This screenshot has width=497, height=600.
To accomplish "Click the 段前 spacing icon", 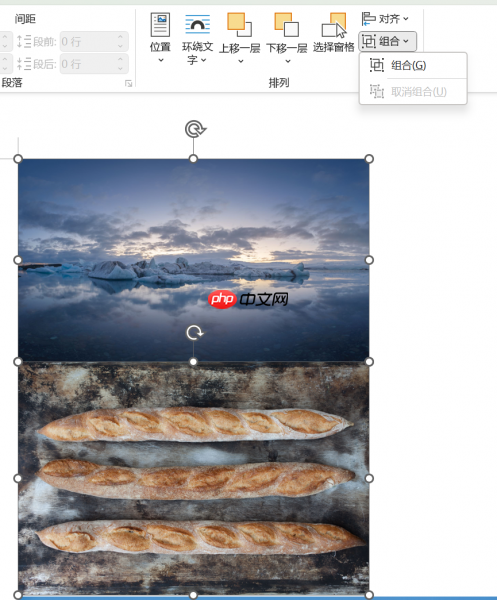I will pos(24,41).
